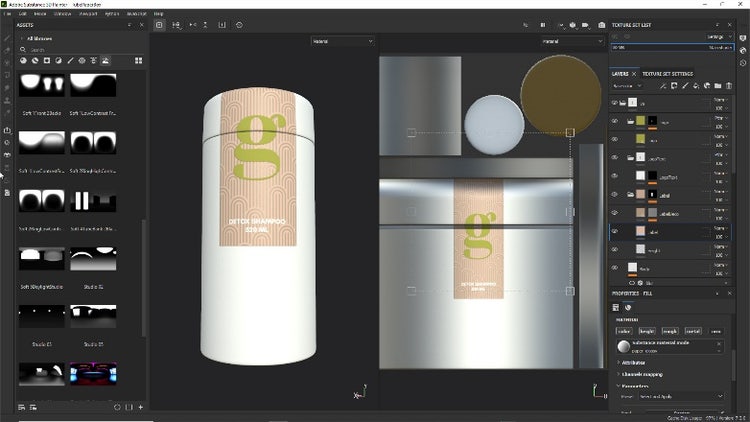The image size is (750, 422).
Task: Switch assets panel to grid view
Action: pyautogui.click(x=138, y=61)
